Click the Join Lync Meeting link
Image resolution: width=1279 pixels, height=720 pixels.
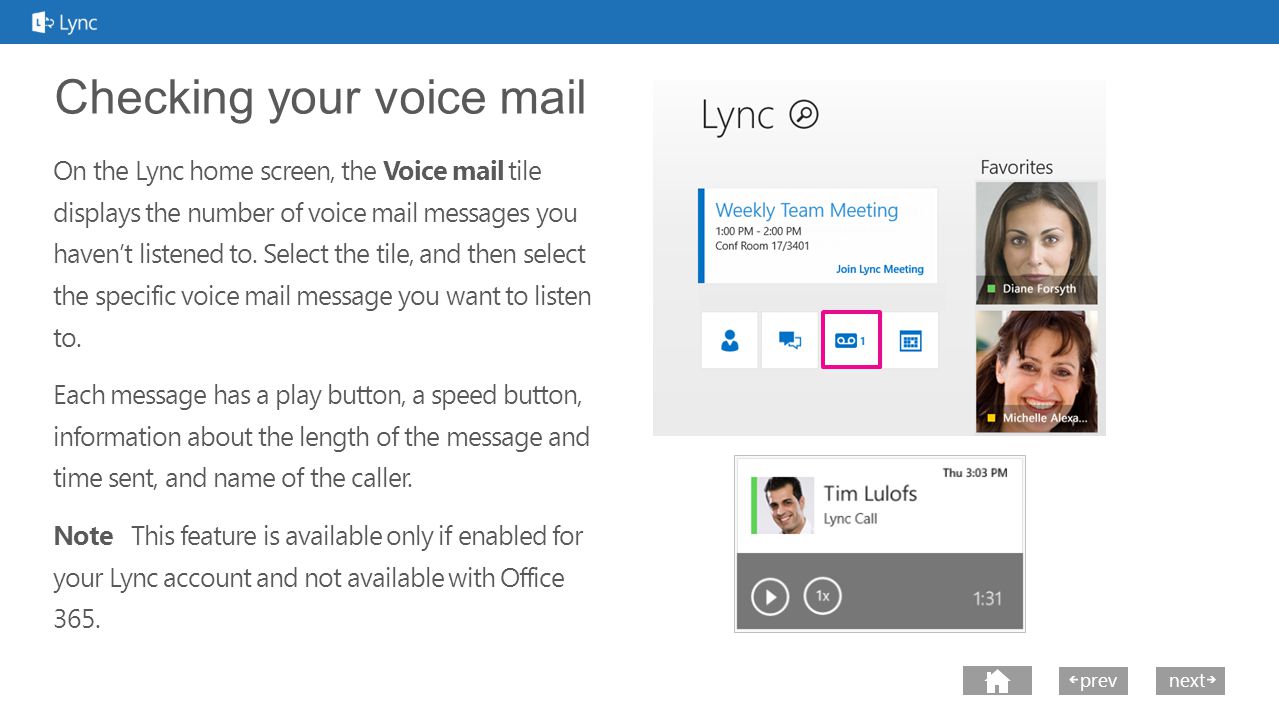tap(880, 269)
